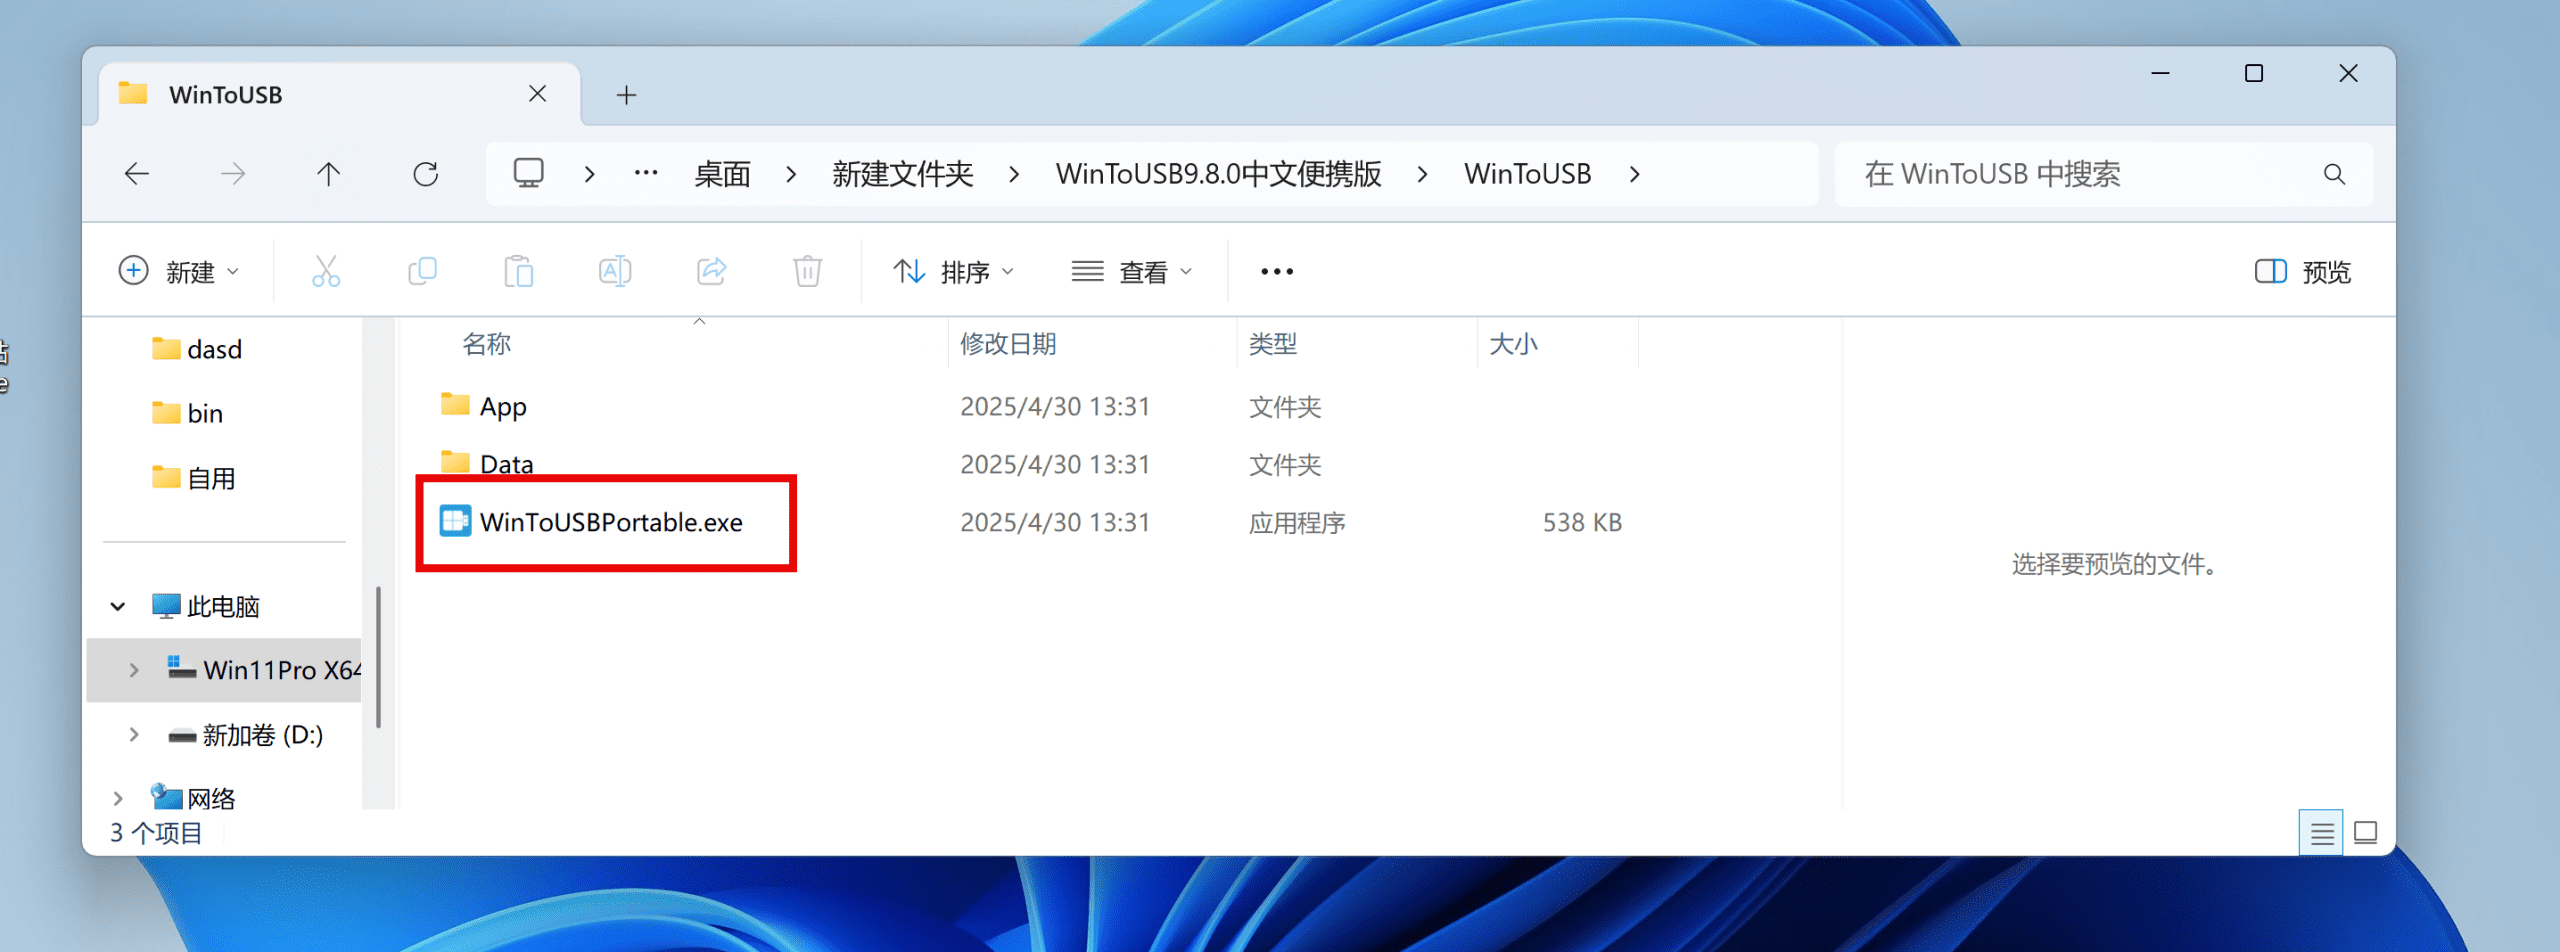The height and width of the screenshot is (952, 2560).
Task: Open the See more toolbar options
Action: (1277, 271)
